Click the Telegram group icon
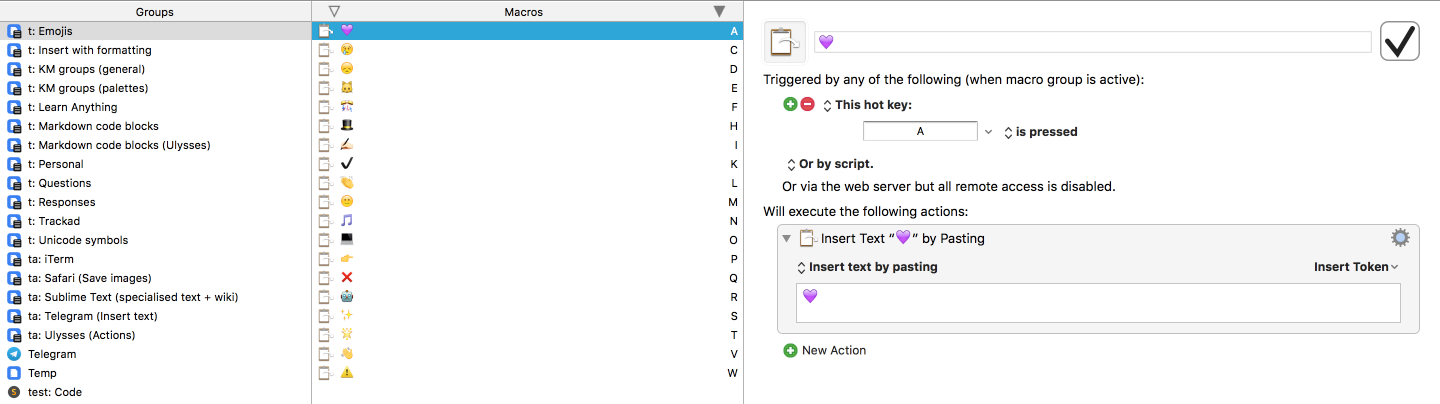This screenshot has width=1440, height=404. click(x=14, y=354)
